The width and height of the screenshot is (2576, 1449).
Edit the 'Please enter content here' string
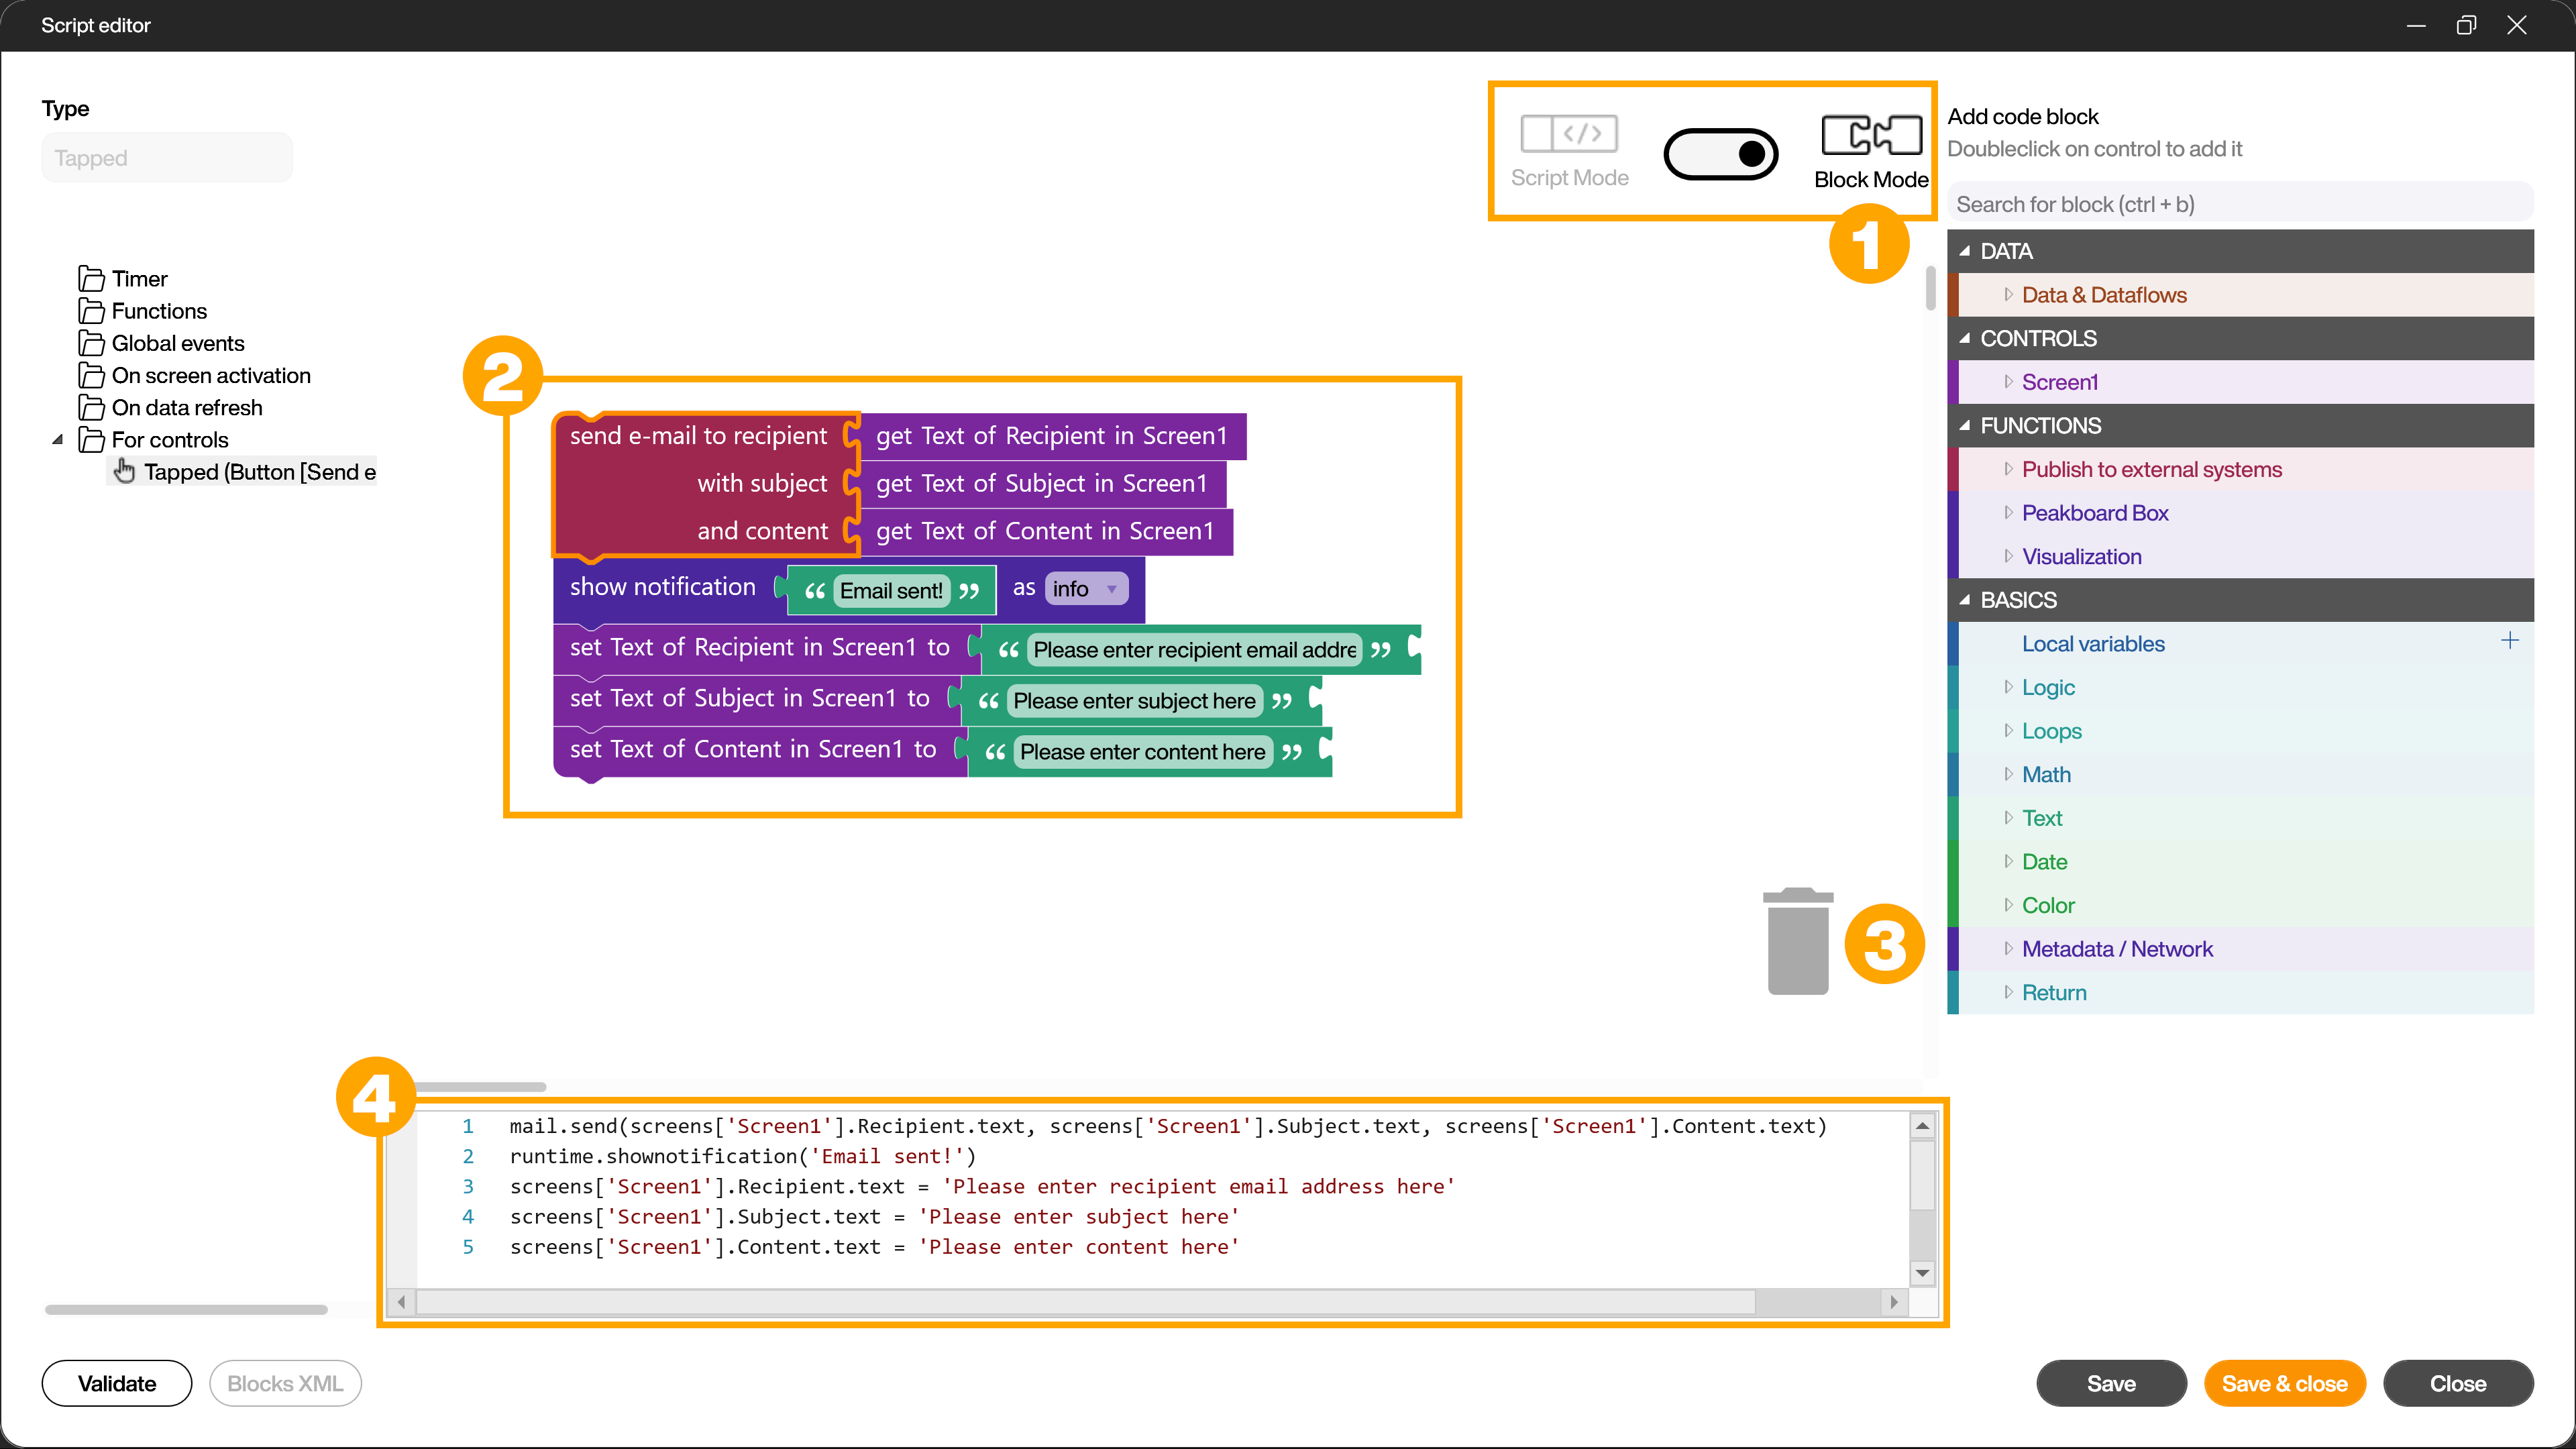pos(1142,752)
